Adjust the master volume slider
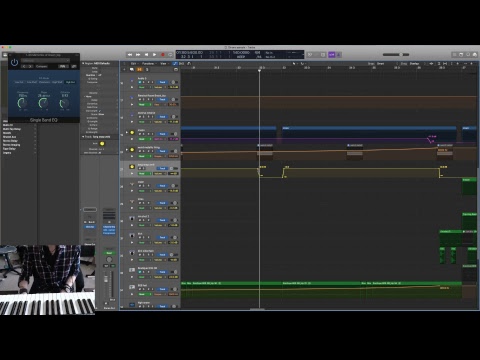This screenshot has height=360, width=480. tap(396, 55)
